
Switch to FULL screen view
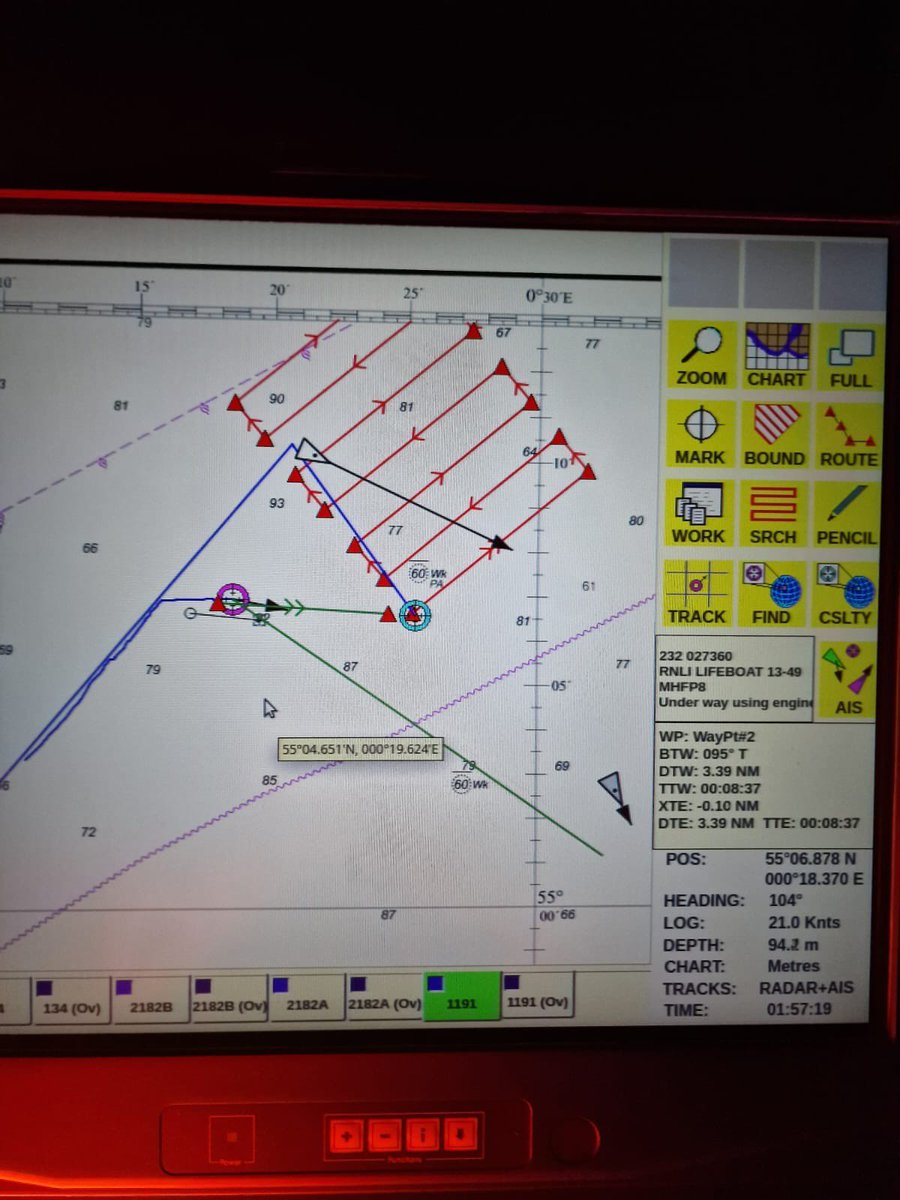(851, 355)
